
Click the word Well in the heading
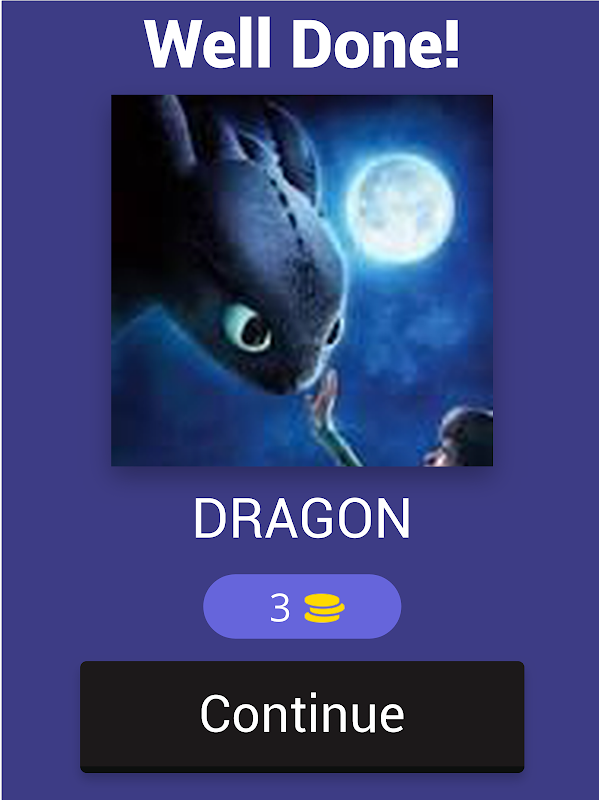(207, 44)
